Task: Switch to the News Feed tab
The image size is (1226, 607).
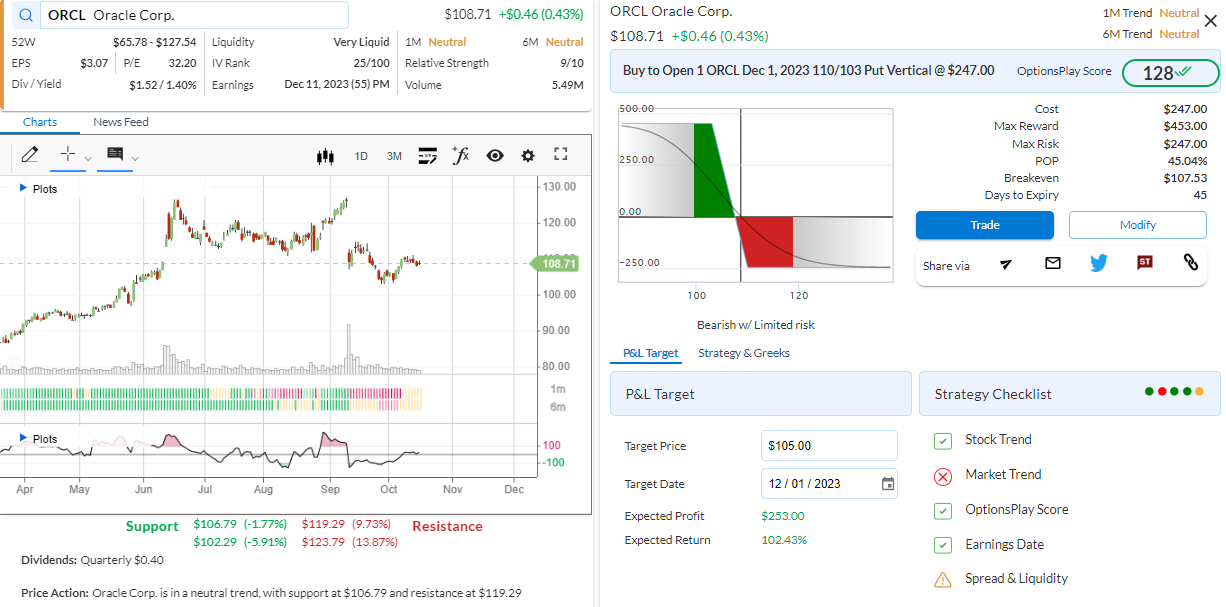Action: [121, 122]
